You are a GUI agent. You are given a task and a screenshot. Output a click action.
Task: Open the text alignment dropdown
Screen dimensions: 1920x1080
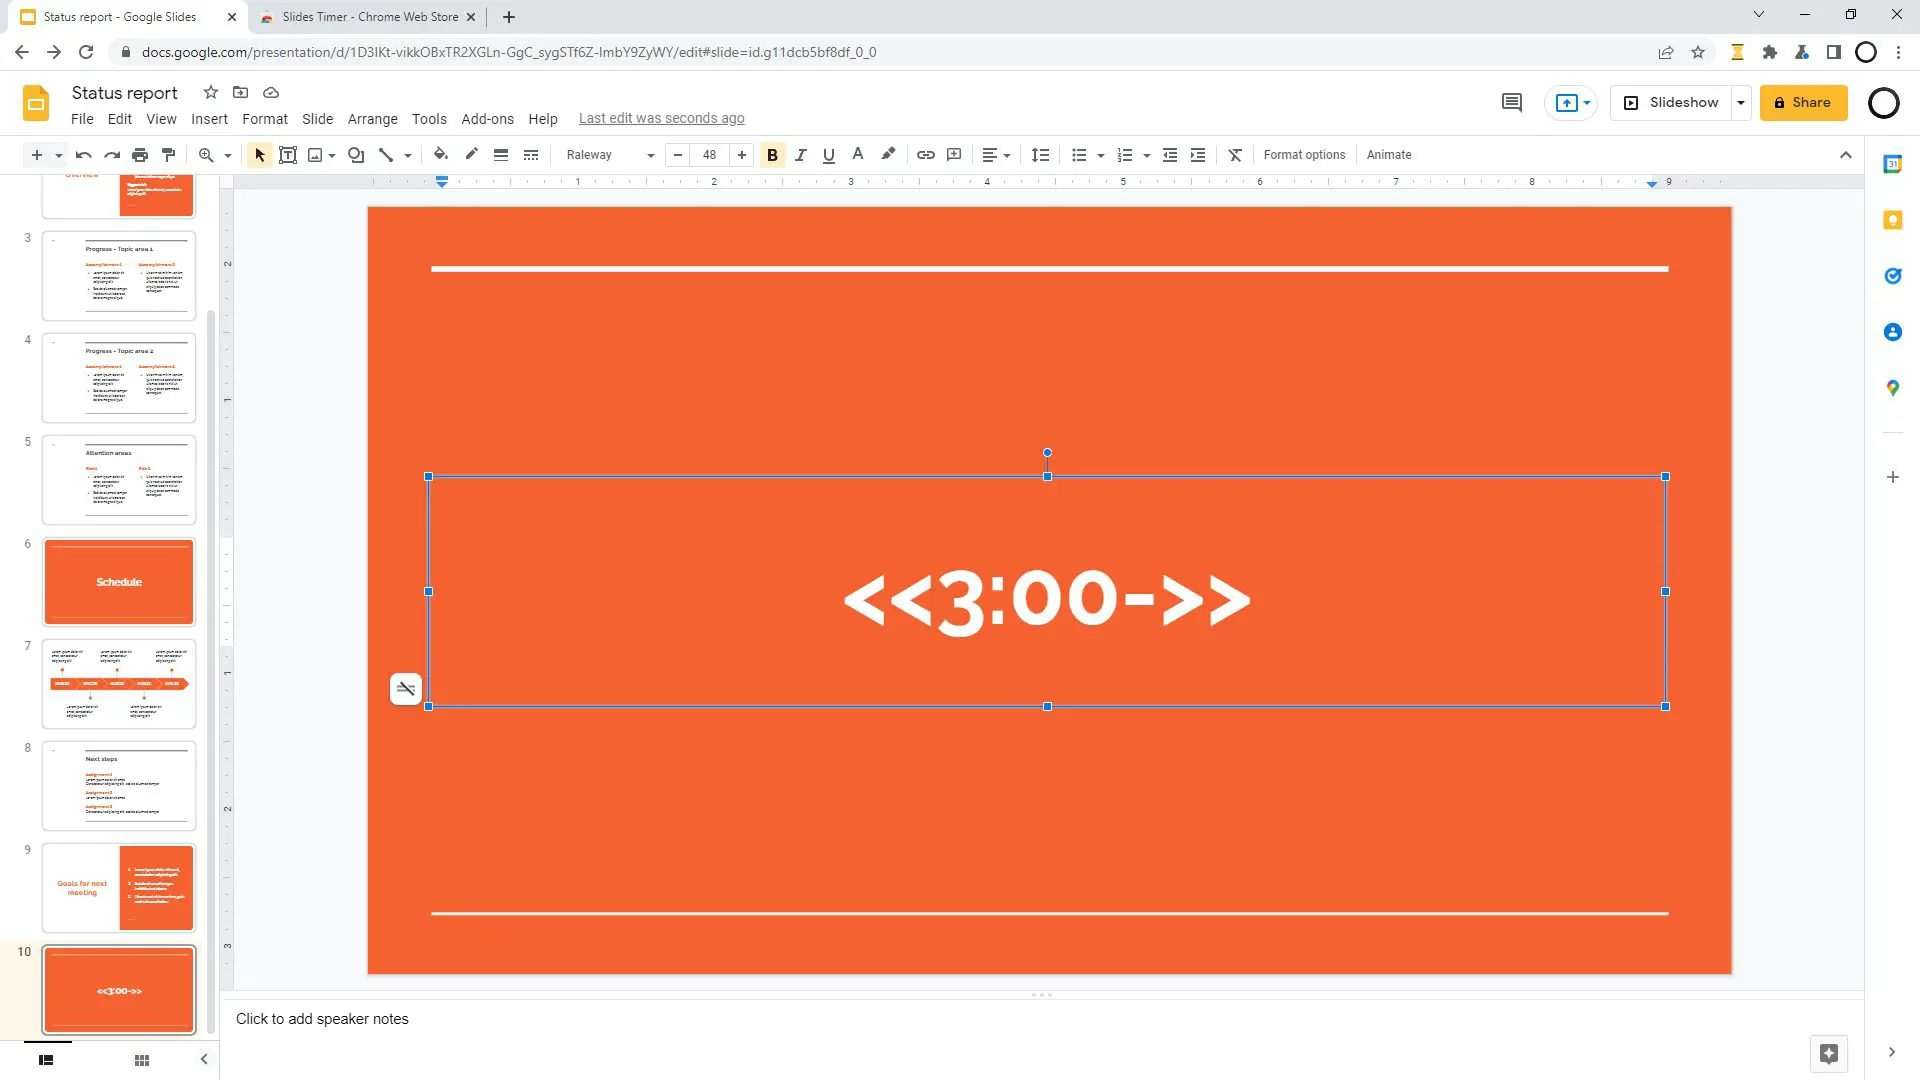(994, 154)
